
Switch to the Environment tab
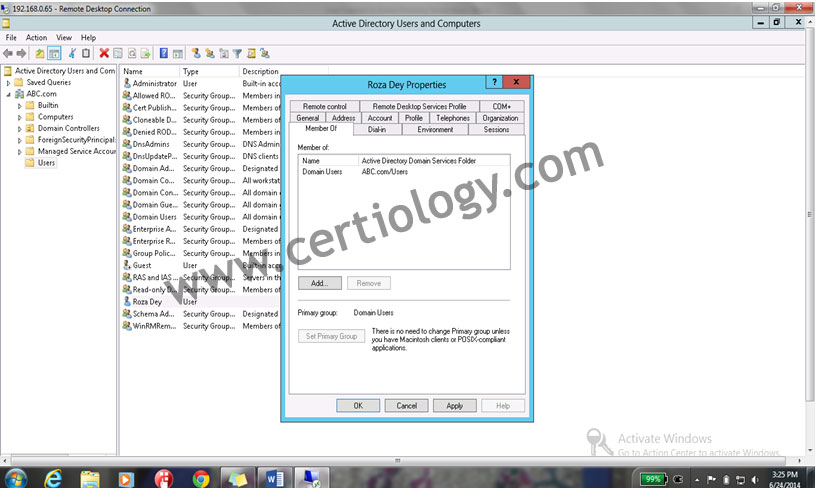coord(435,129)
